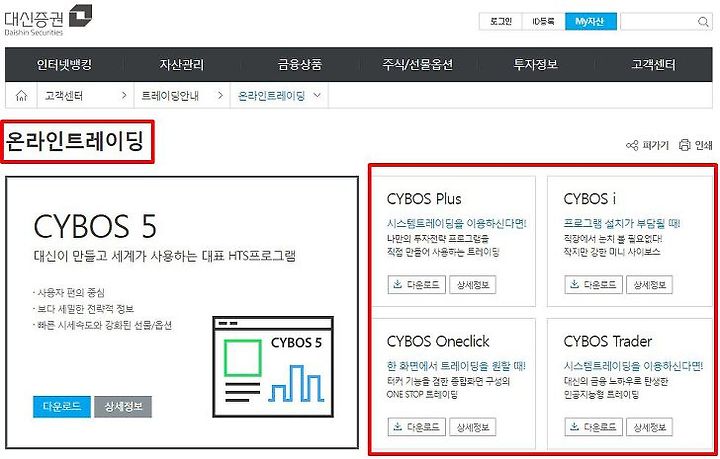Image resolution: width=720 pixels, height=459 pixels.
Task: View CYBOS Plus 상세정보
Action: (473, 285)
